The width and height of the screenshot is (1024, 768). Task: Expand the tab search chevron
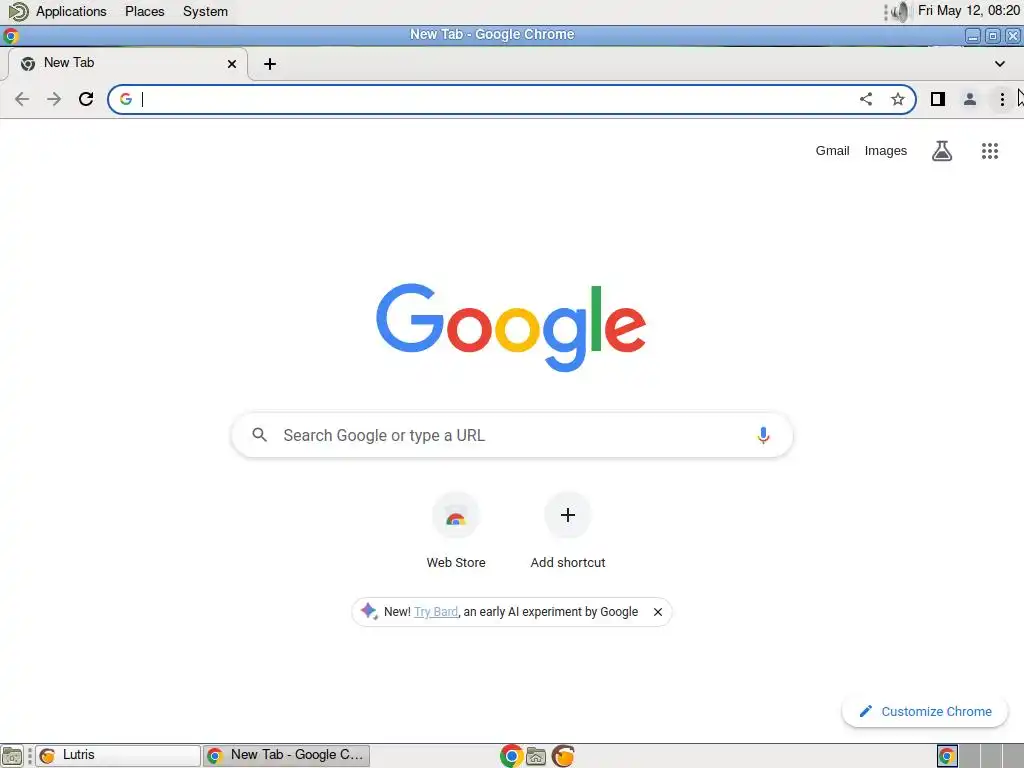tap(1000, 64)
